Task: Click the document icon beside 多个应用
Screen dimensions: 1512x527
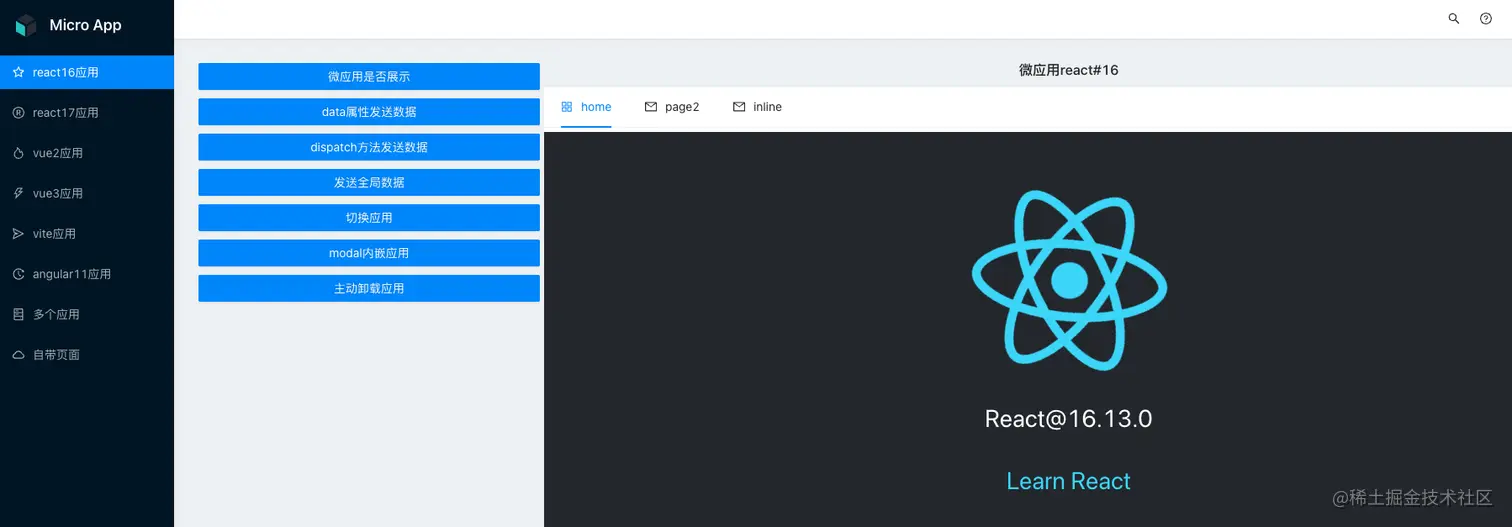Action: tap(18, 314)
